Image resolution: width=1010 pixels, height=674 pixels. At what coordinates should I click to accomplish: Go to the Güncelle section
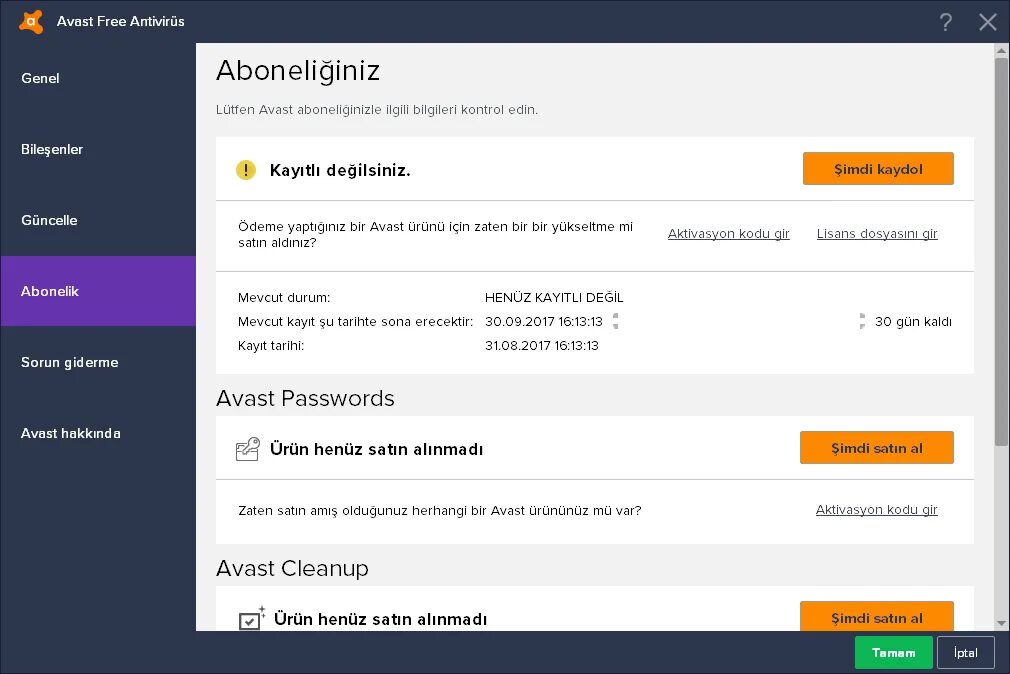pyautogui.click(x=49, y=220)
